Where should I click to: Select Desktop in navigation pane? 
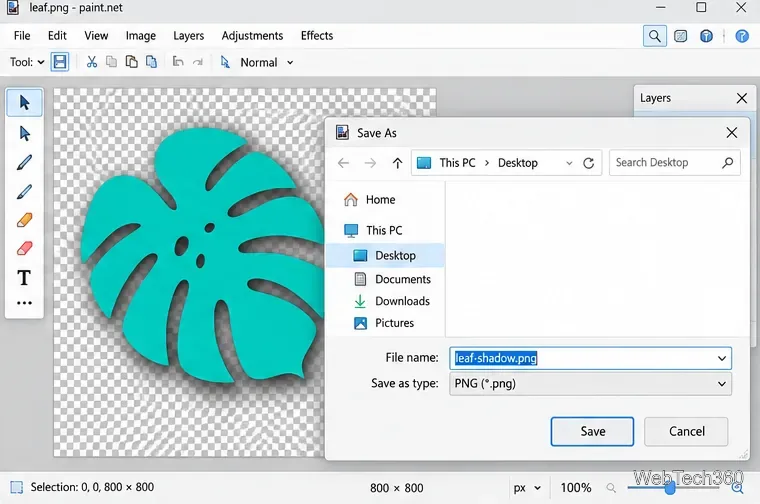[386, 255]
